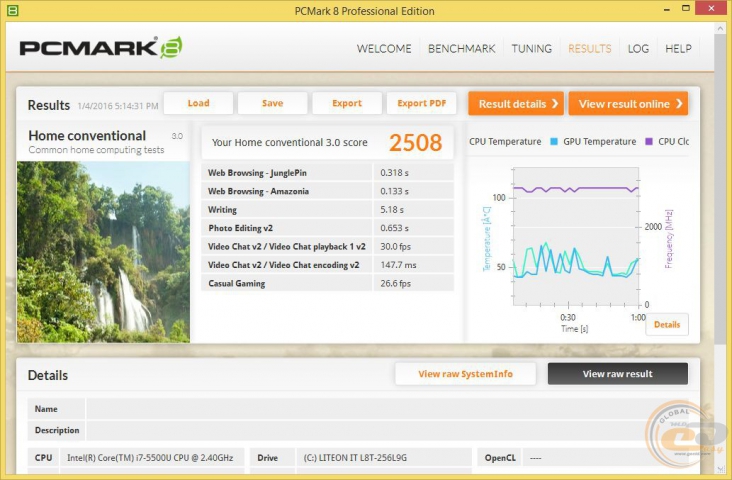732x480 pixels.
Task: Click the 0.133 s value
Action: pyautogui.click(x=394, y=191)
